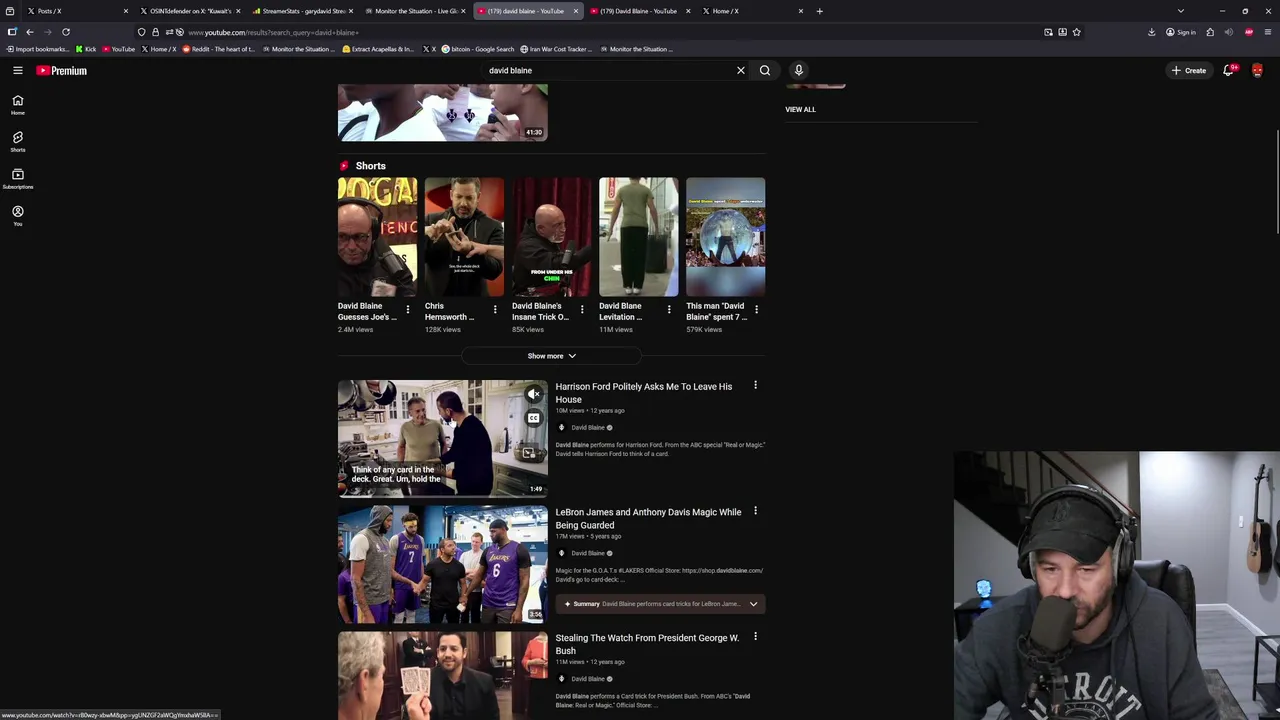Open the Create button

point(1189,70)
